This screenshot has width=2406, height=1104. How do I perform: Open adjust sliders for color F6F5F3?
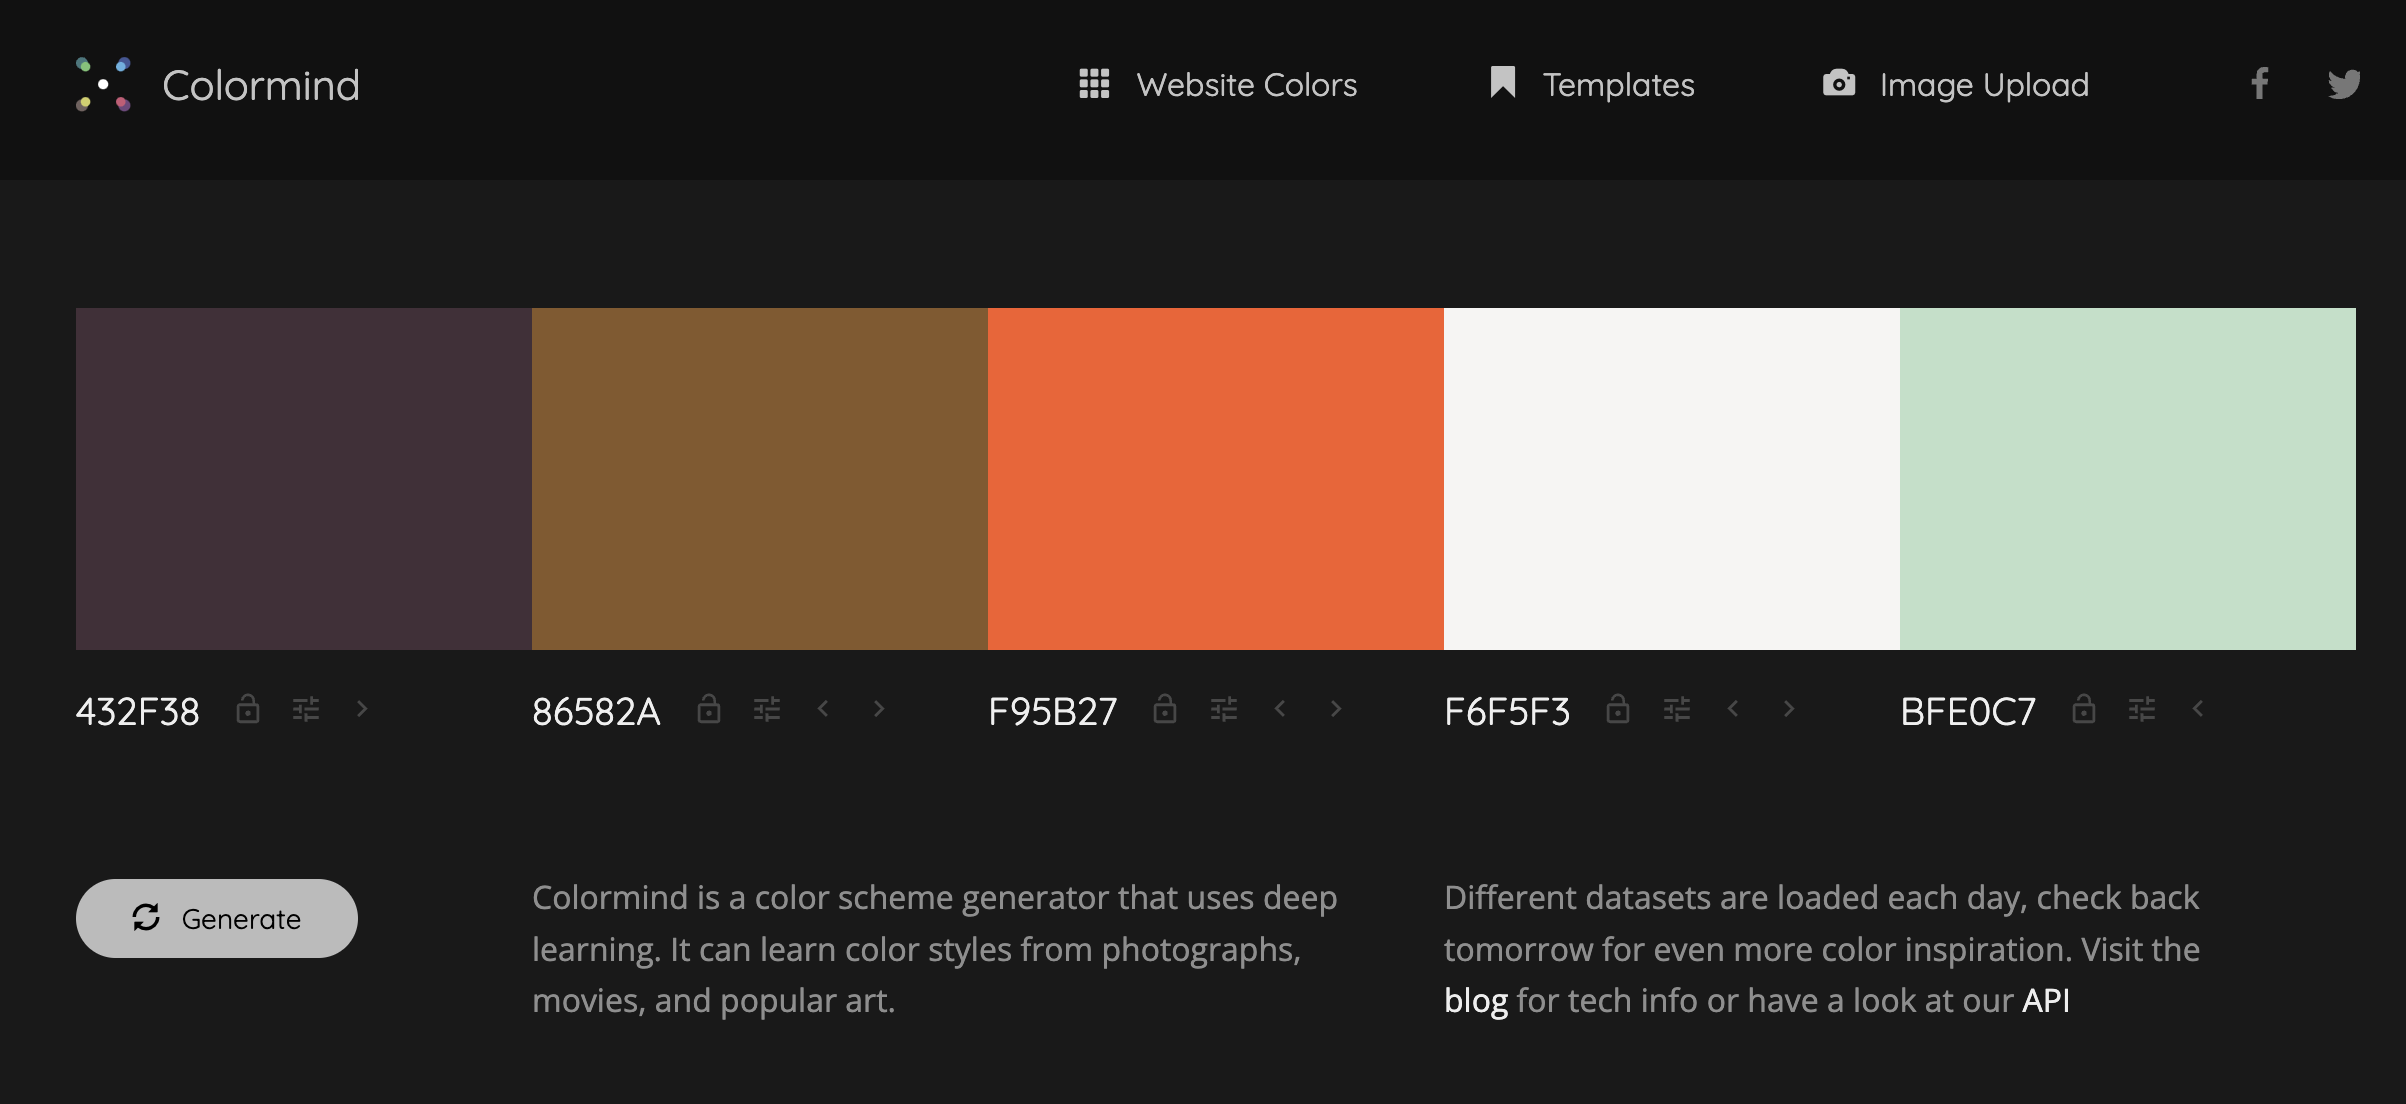[x=1677, y=710]
